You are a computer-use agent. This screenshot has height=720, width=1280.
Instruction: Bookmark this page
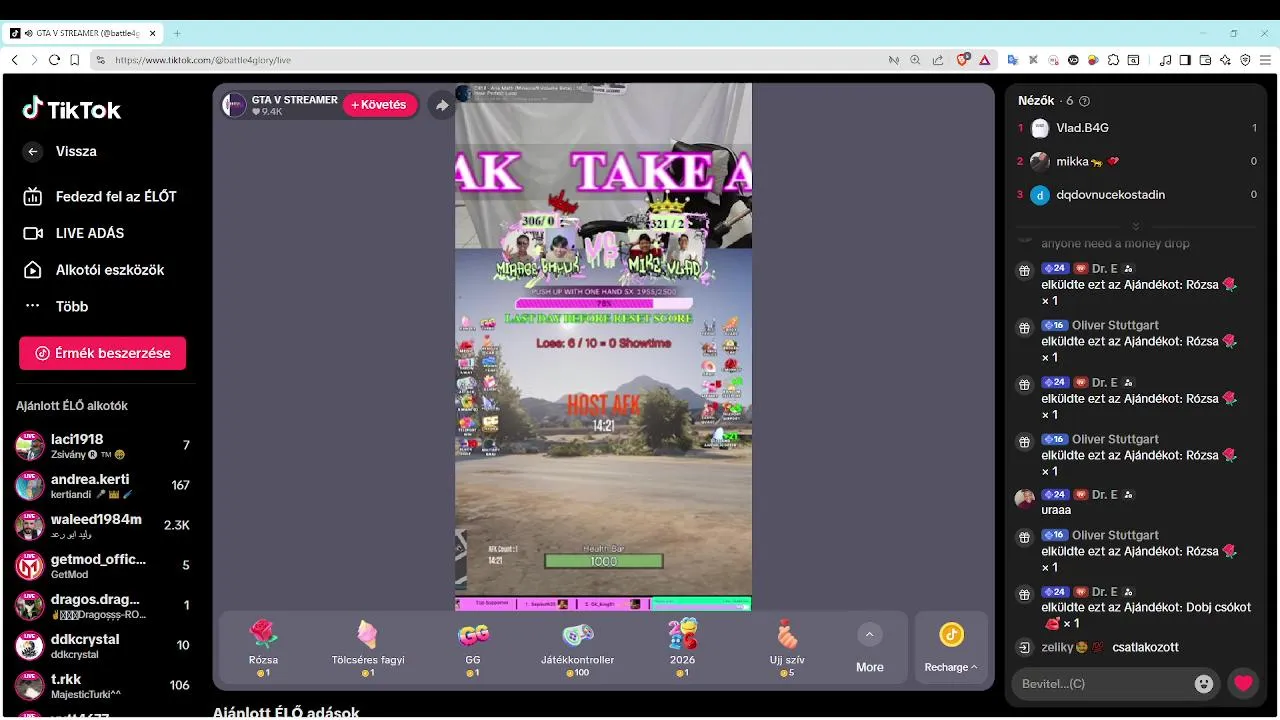pos(75,60)
